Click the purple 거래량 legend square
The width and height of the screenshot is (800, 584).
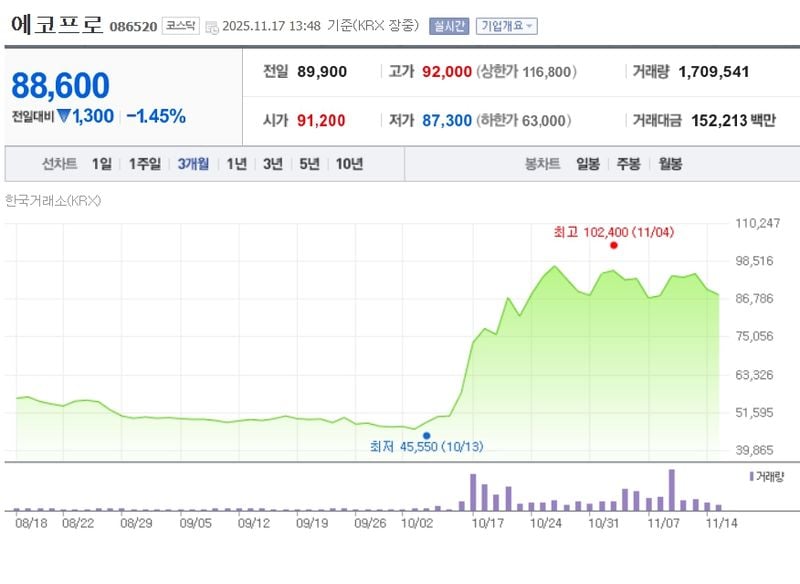coord(751,476)
